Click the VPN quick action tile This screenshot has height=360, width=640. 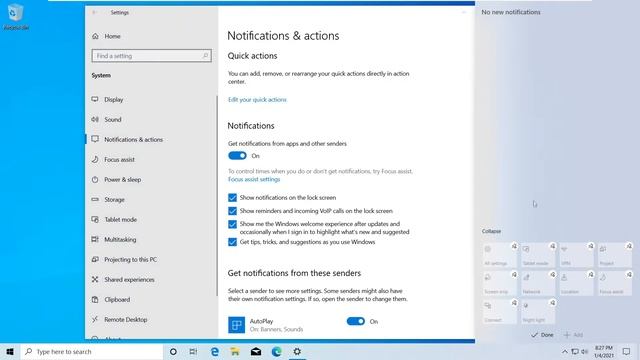pyautogui.click(x=576, y=256)
